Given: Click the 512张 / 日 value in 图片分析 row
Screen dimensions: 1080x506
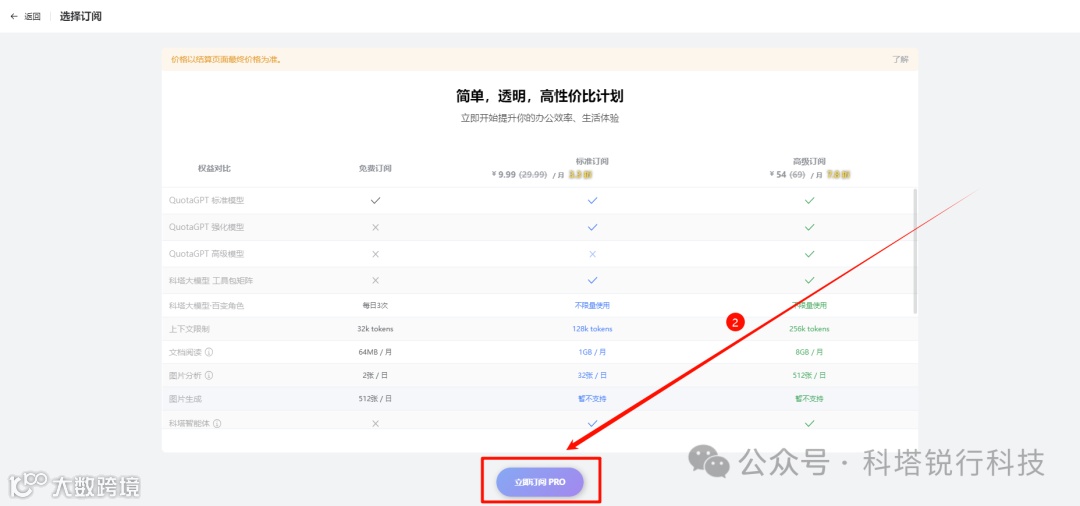Looking at the screenshot, I should point(809,375).
